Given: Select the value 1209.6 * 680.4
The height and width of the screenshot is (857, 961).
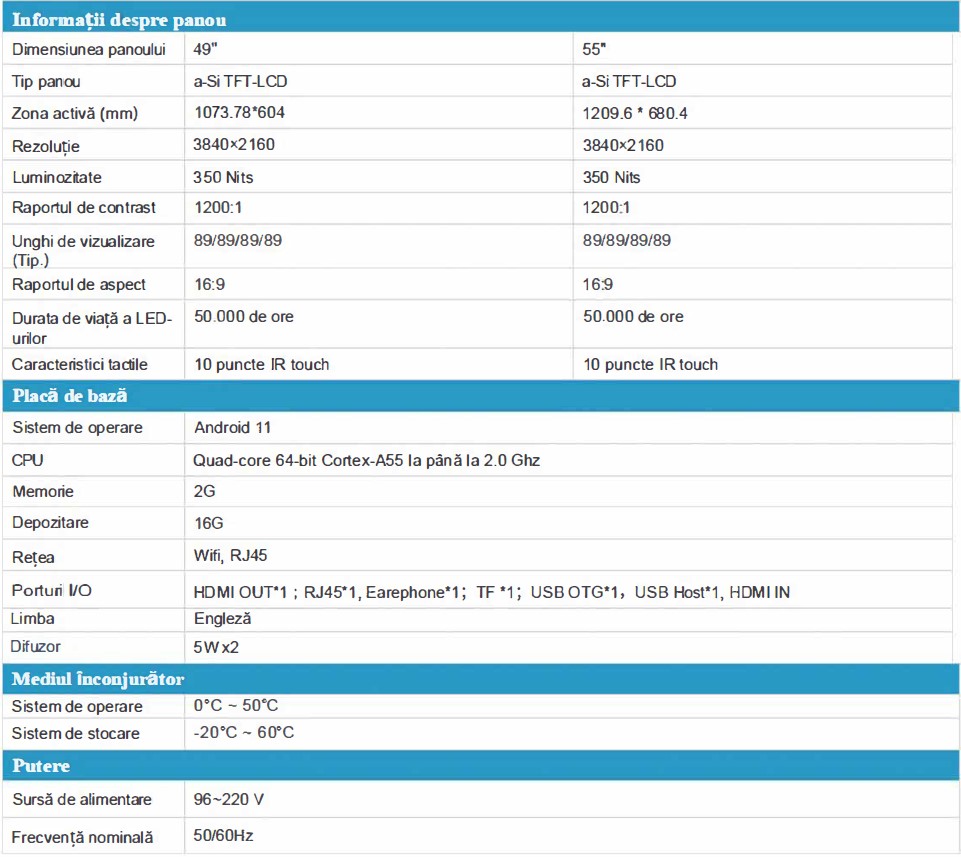Looking at the screenshot, I should click(x=634, y=113).
